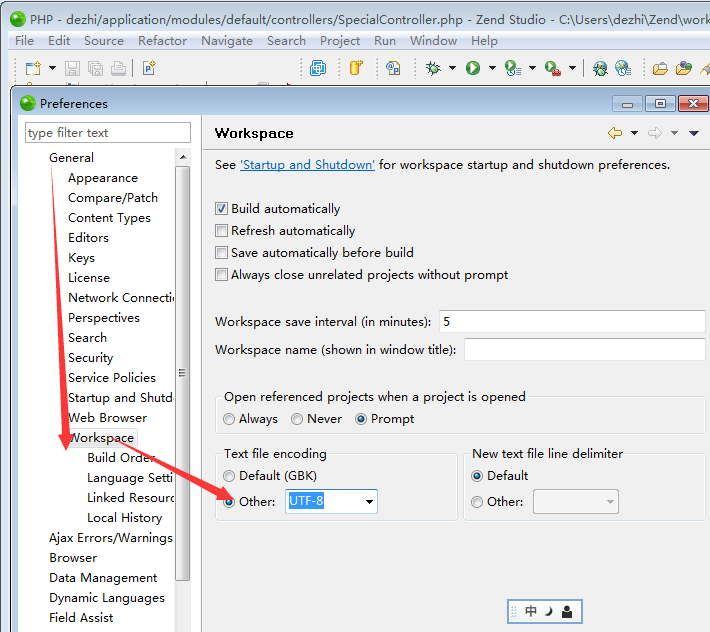Click the type filter text field
This screenshot has height=632, width=710.
(x=108, y=133)
